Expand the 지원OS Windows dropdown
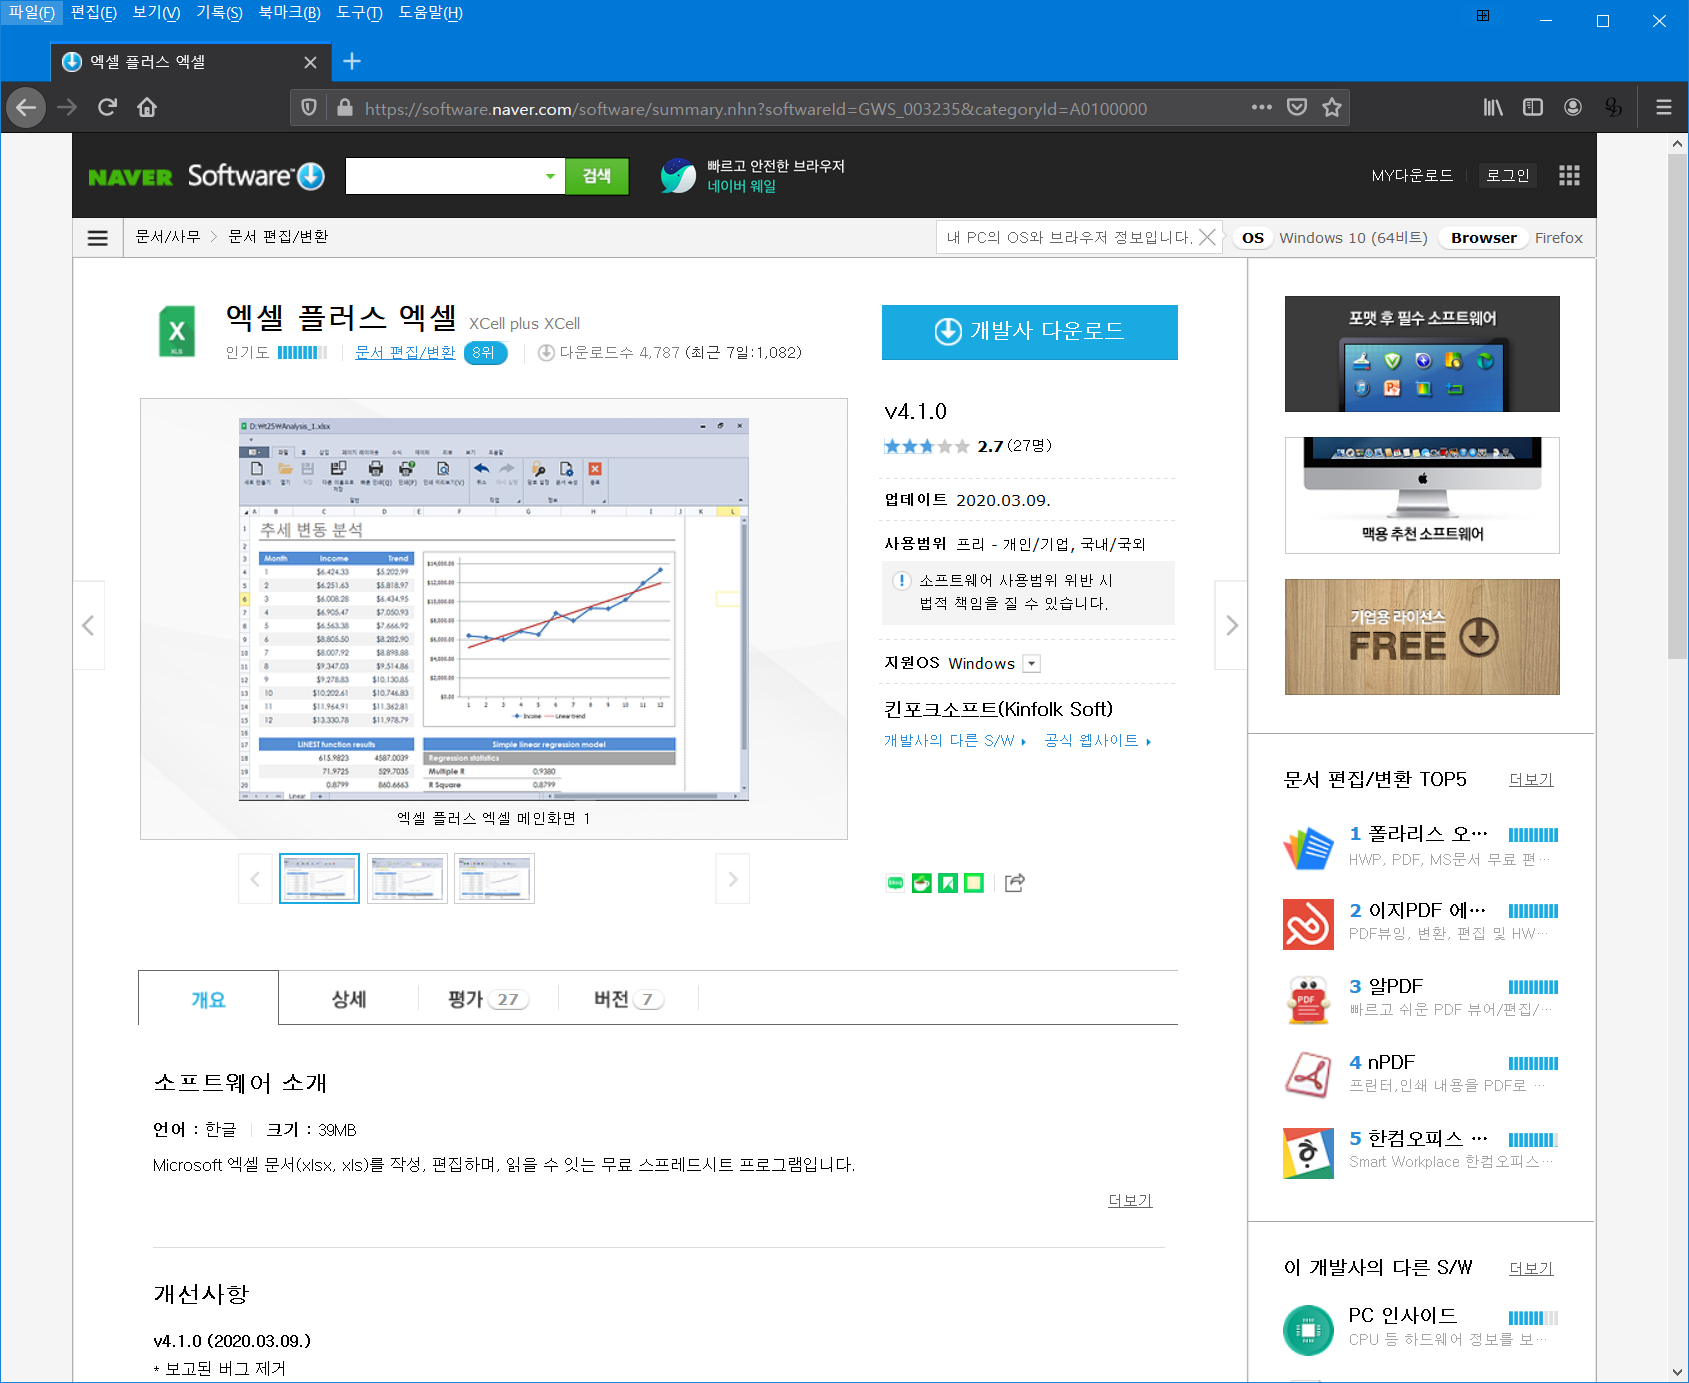 coord(1032,664)
